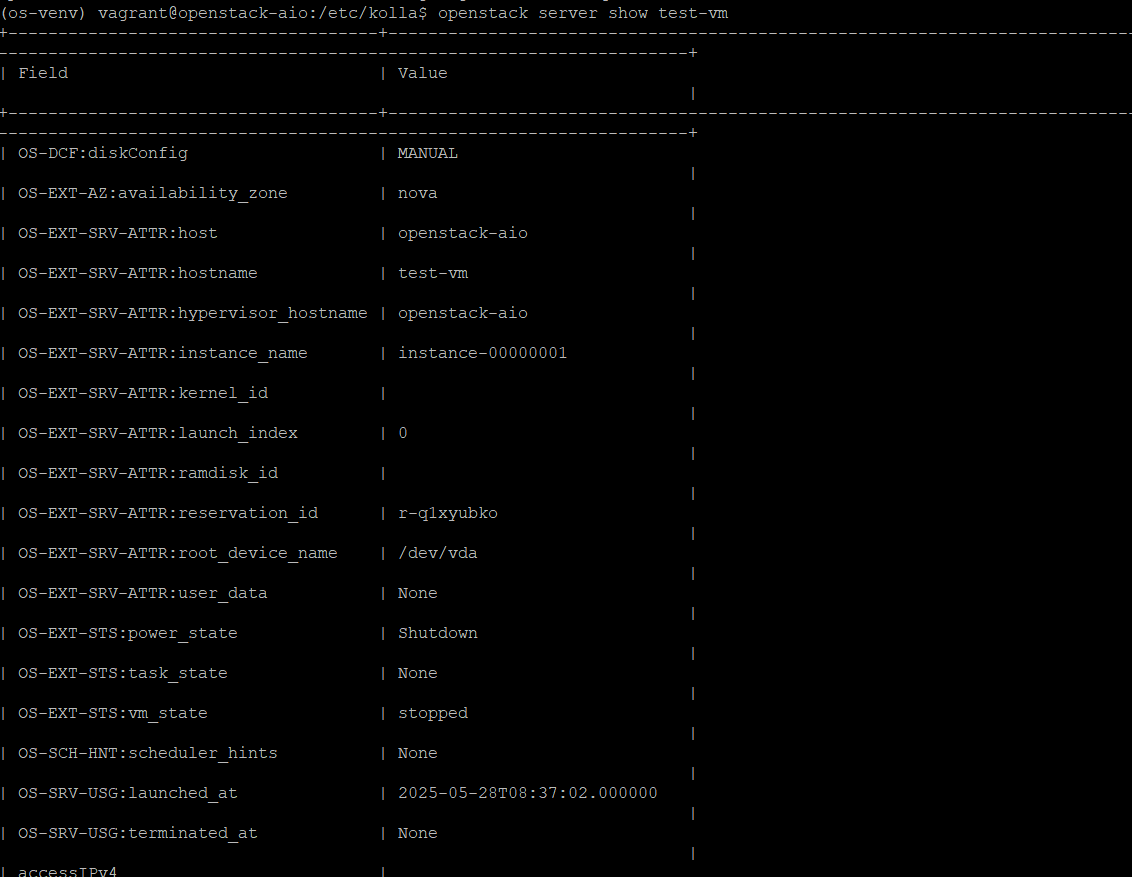Click the Shutdown power state value
This screenshot has width=1132, height=877.
437,633
